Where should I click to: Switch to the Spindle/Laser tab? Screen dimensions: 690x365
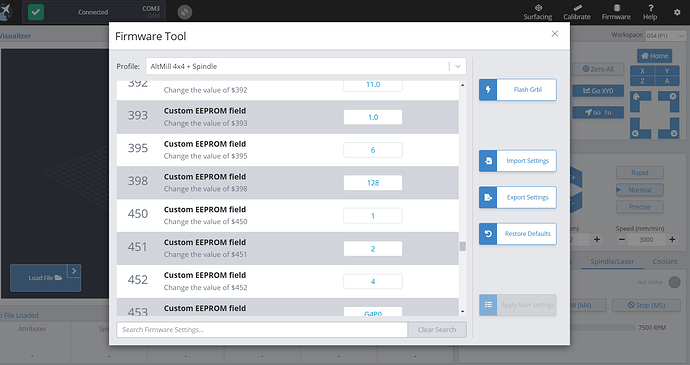pos(612,262)
